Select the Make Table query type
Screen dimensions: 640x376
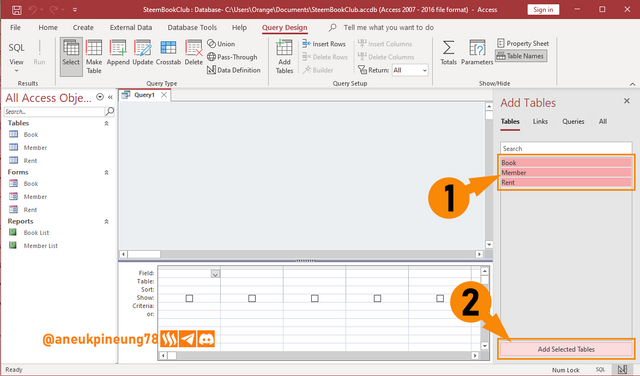coord(94,57)
